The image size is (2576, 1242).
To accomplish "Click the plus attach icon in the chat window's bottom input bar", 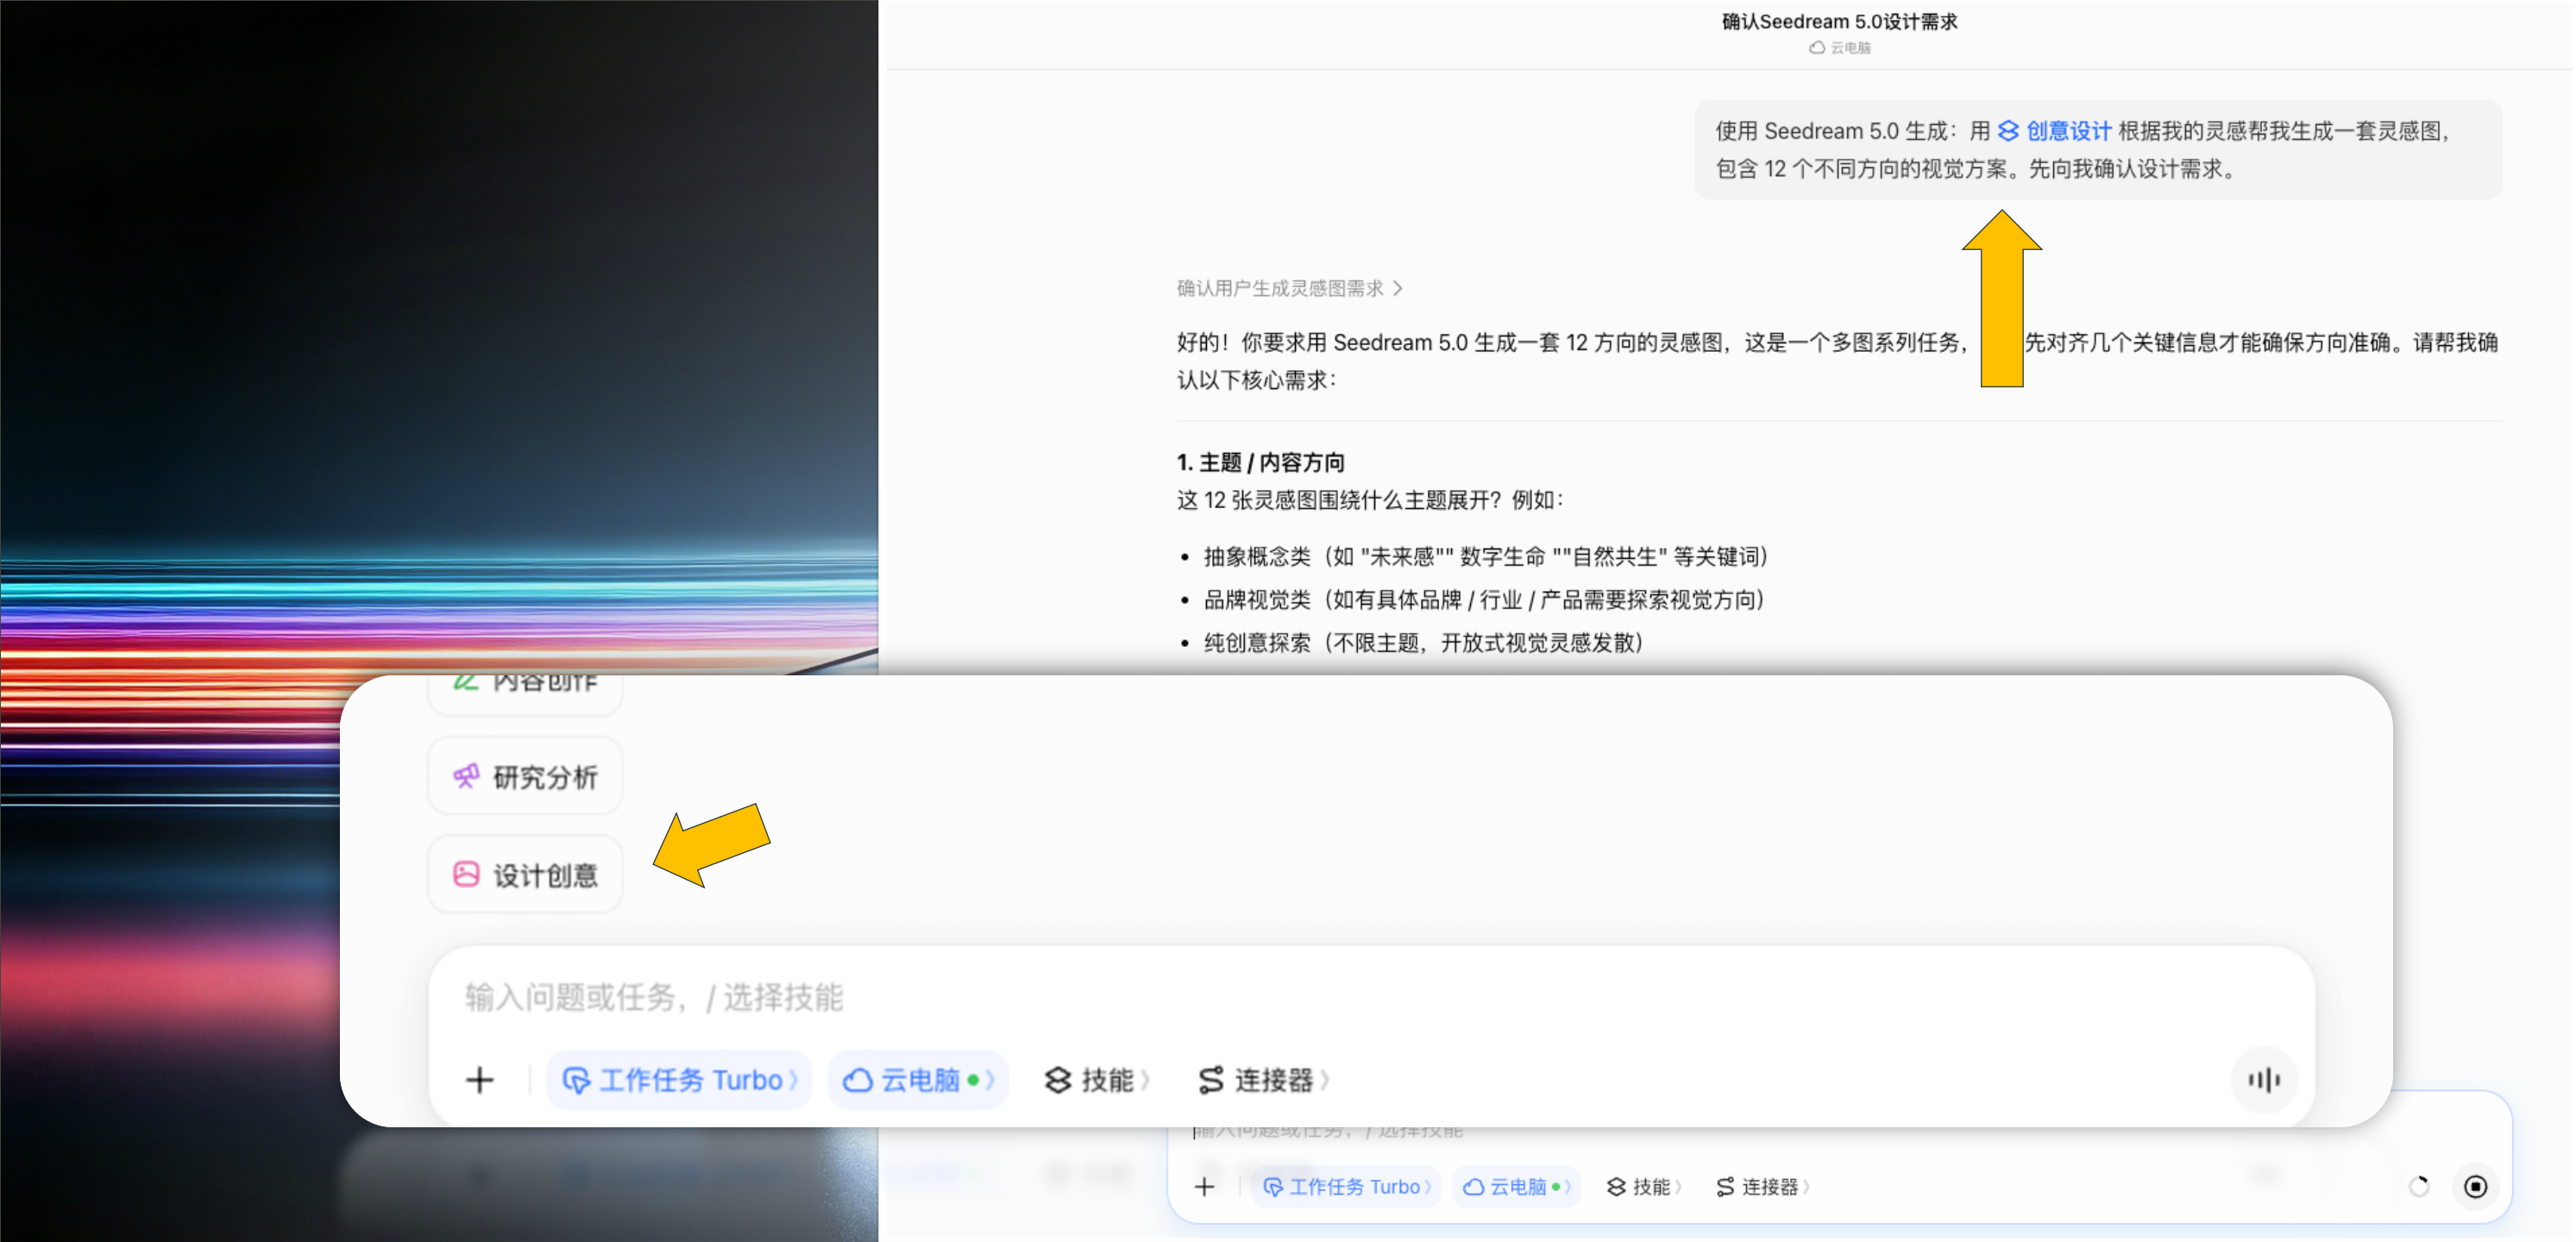I will pos(1205,1187).
